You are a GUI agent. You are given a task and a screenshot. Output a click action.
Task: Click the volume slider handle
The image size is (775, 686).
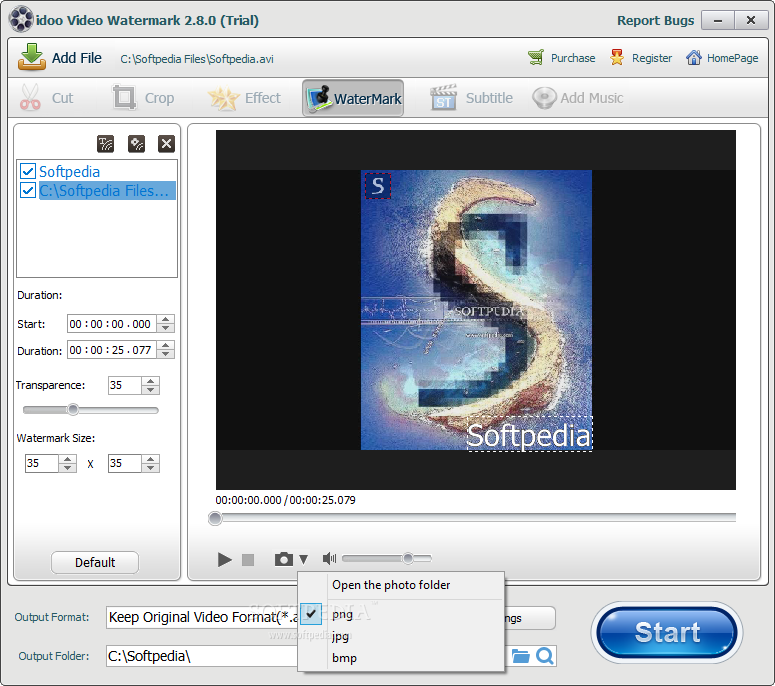408,558
